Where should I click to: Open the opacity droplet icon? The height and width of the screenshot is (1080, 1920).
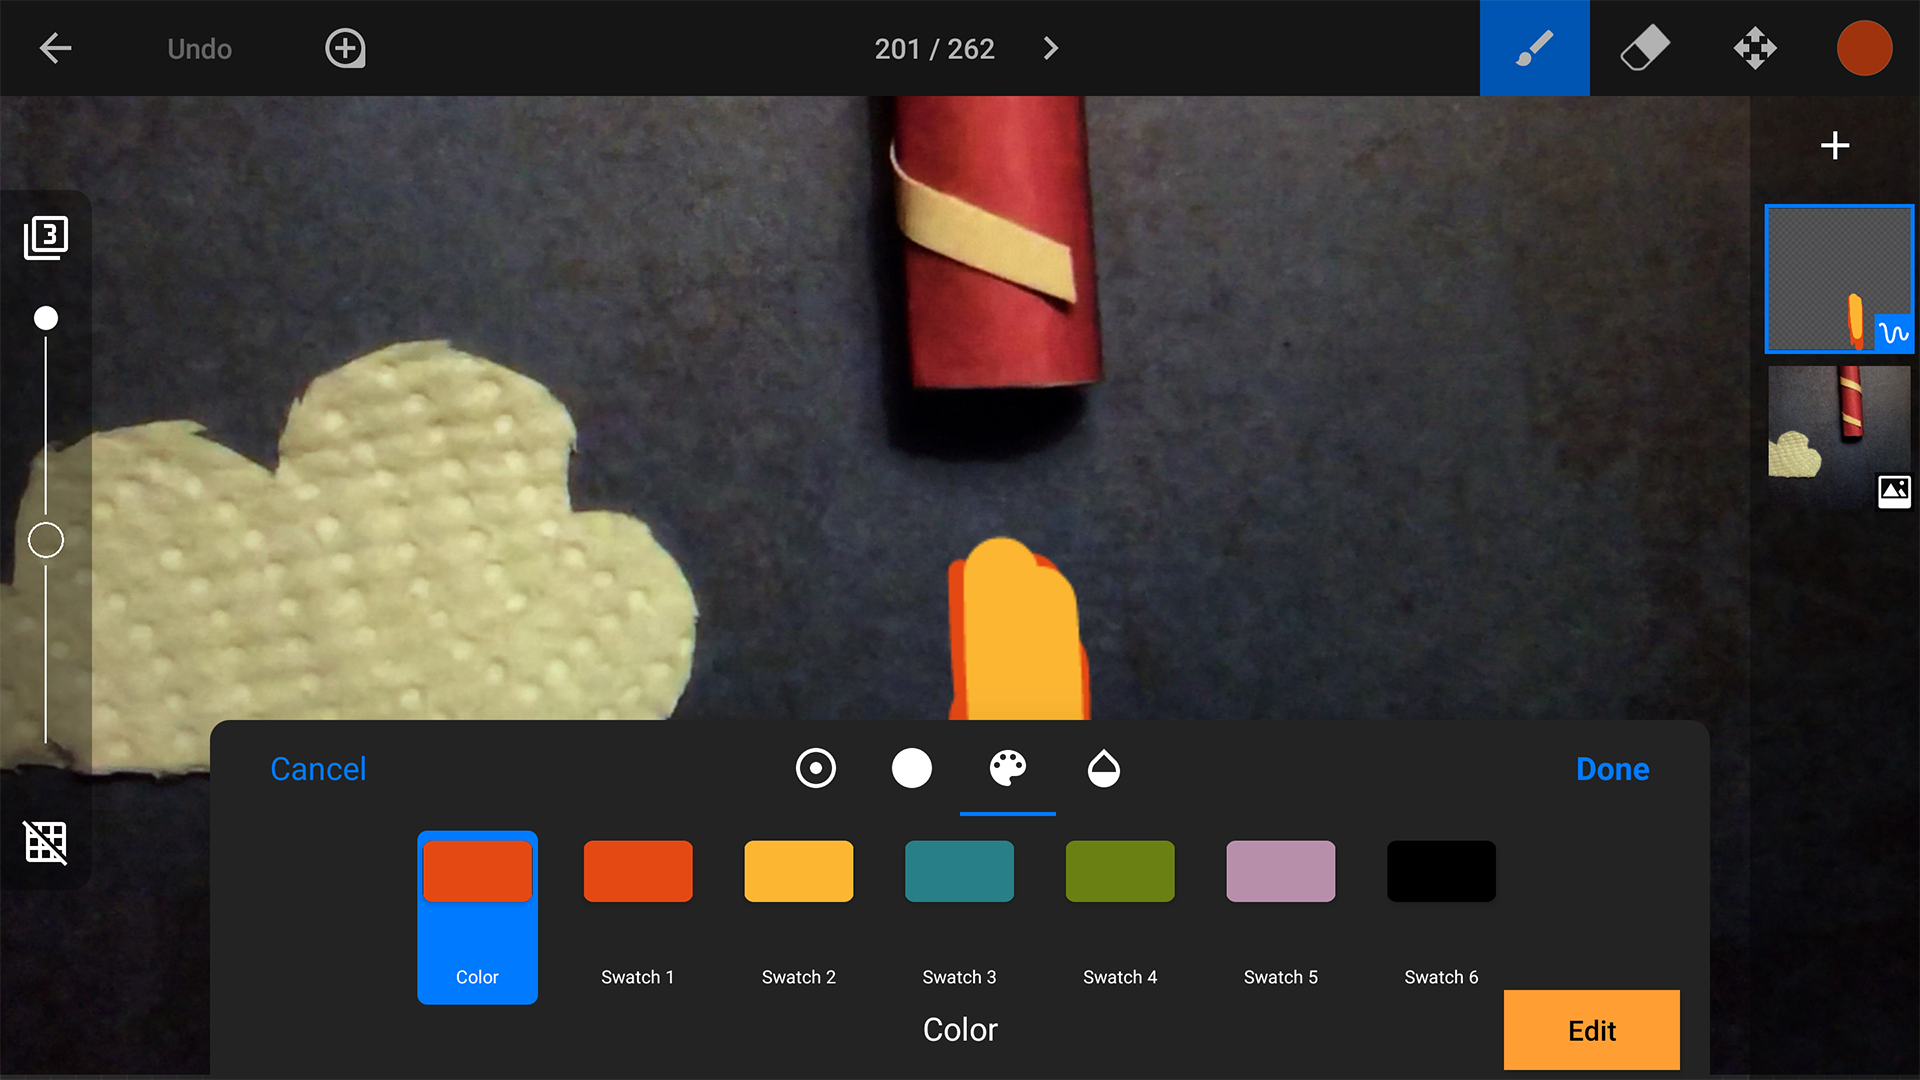pos(1103,768)
